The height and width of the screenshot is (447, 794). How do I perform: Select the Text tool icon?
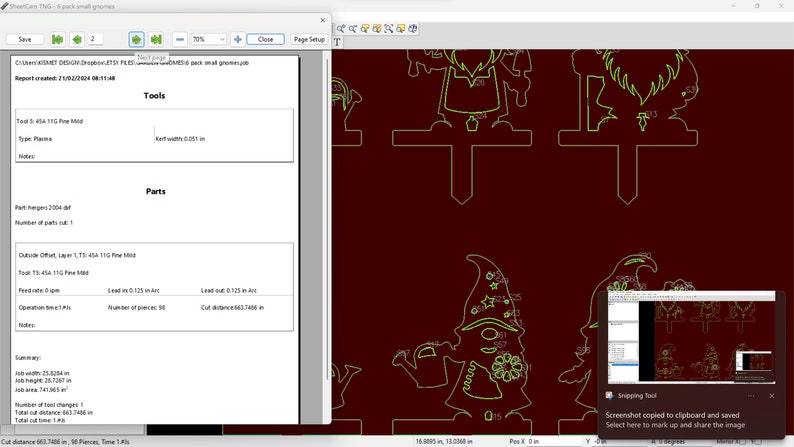[337, 42]
